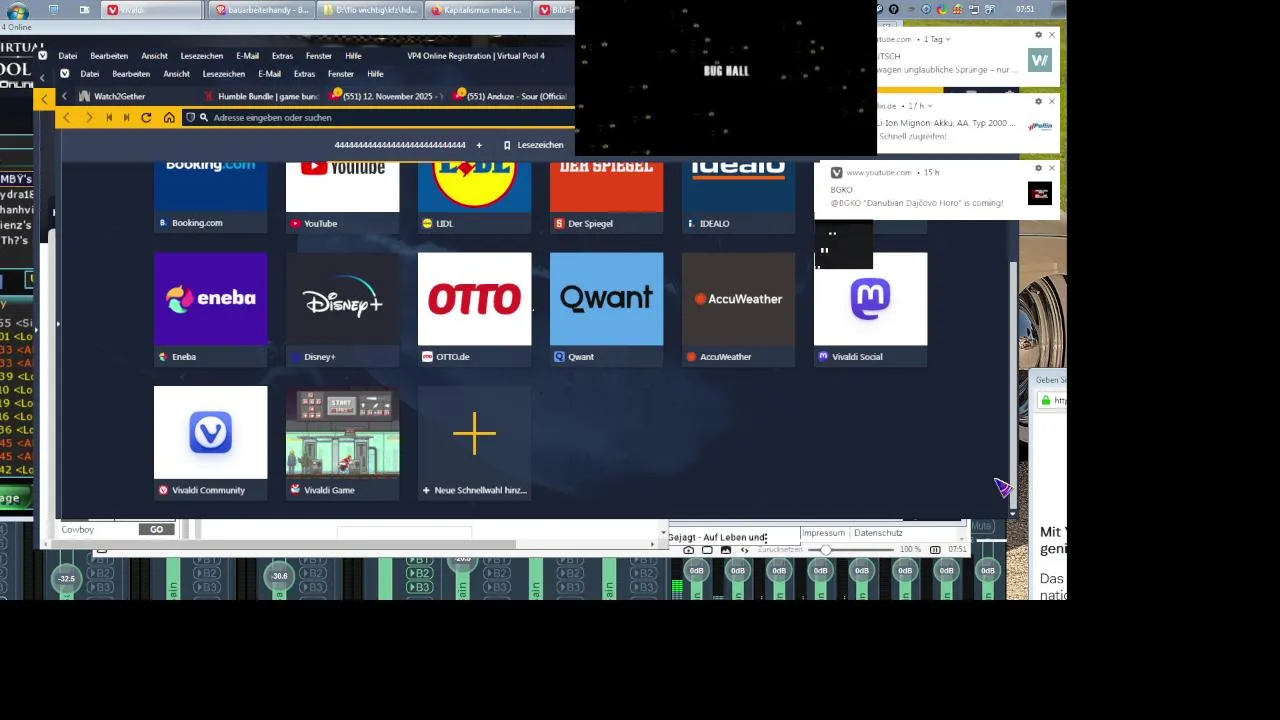Open Vivaldi menu icon beside VP4 Online title

coord(42,56)
